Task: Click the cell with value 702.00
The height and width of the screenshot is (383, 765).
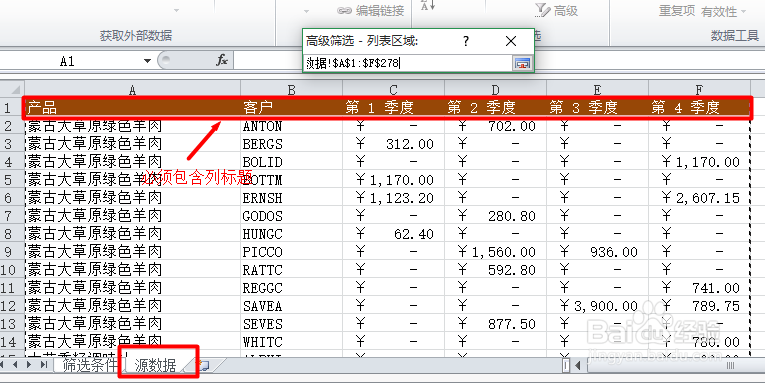Action: point(495,126)
